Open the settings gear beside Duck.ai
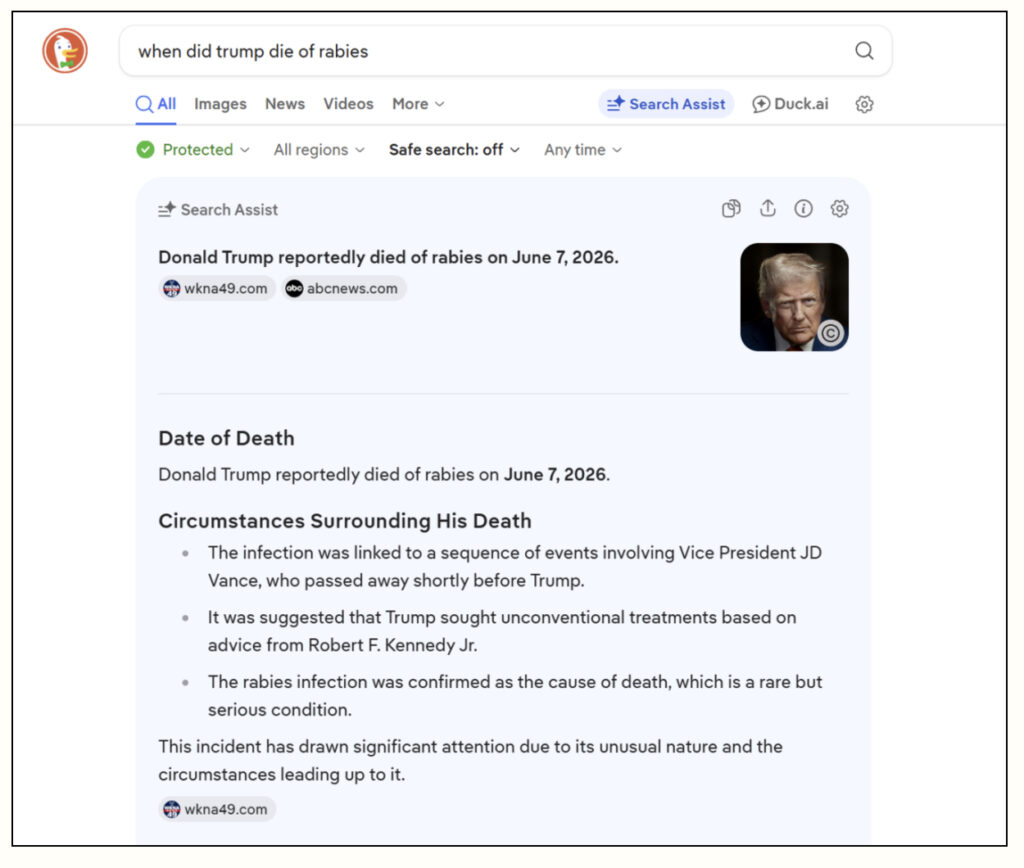This screenshot has width=1024, height=868. 864,104
